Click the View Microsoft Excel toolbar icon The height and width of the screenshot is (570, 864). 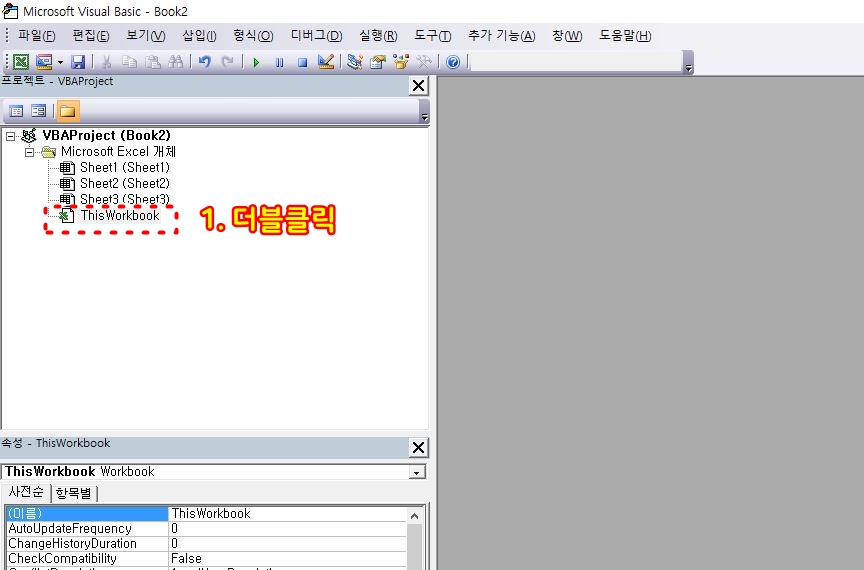[20, 62]
